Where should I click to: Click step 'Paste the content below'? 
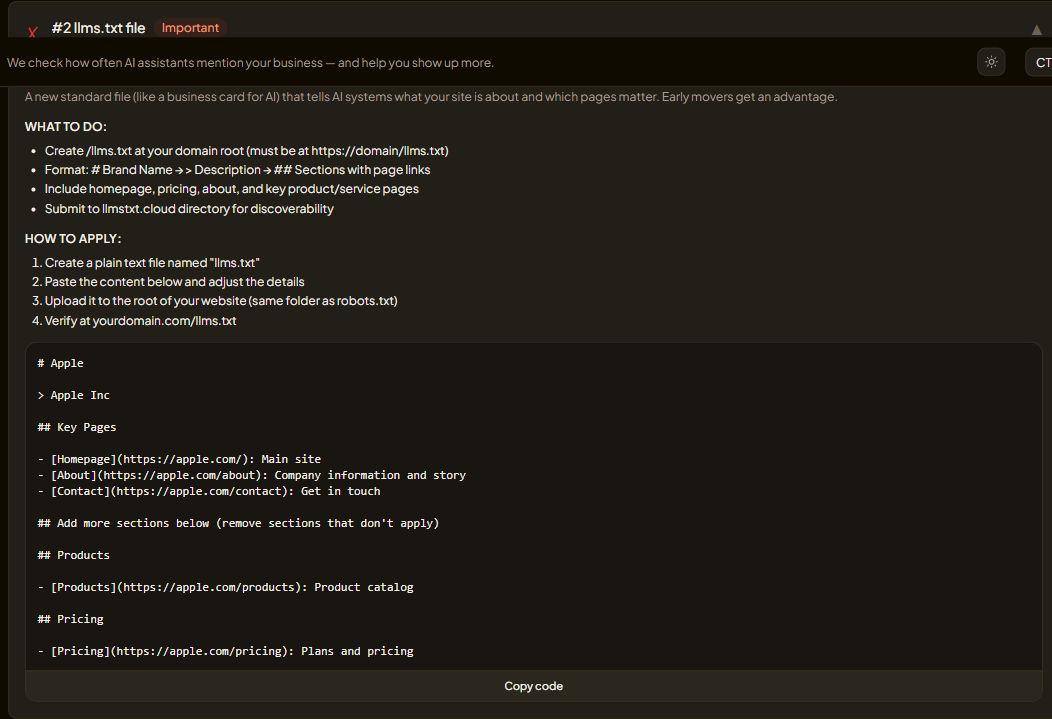tap(174, 282)
